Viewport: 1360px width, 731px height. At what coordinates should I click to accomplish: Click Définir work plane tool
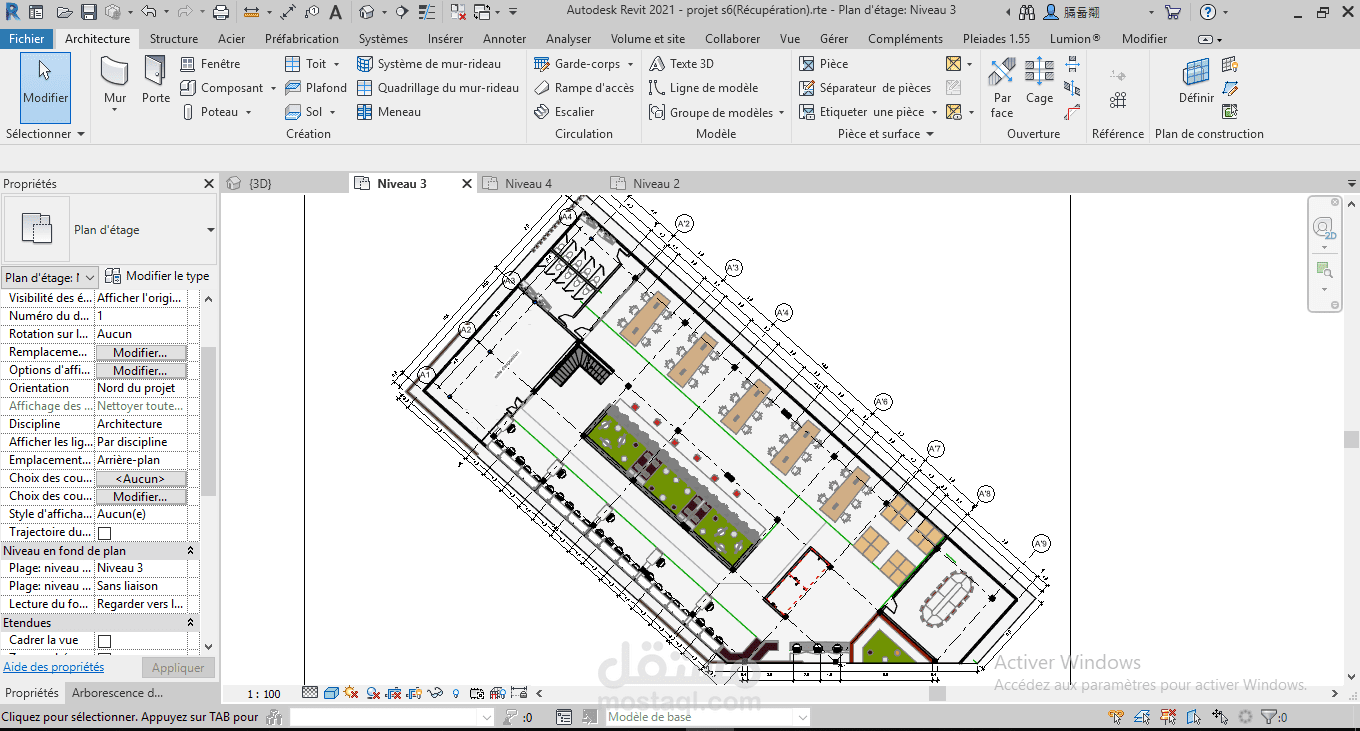1196,82
